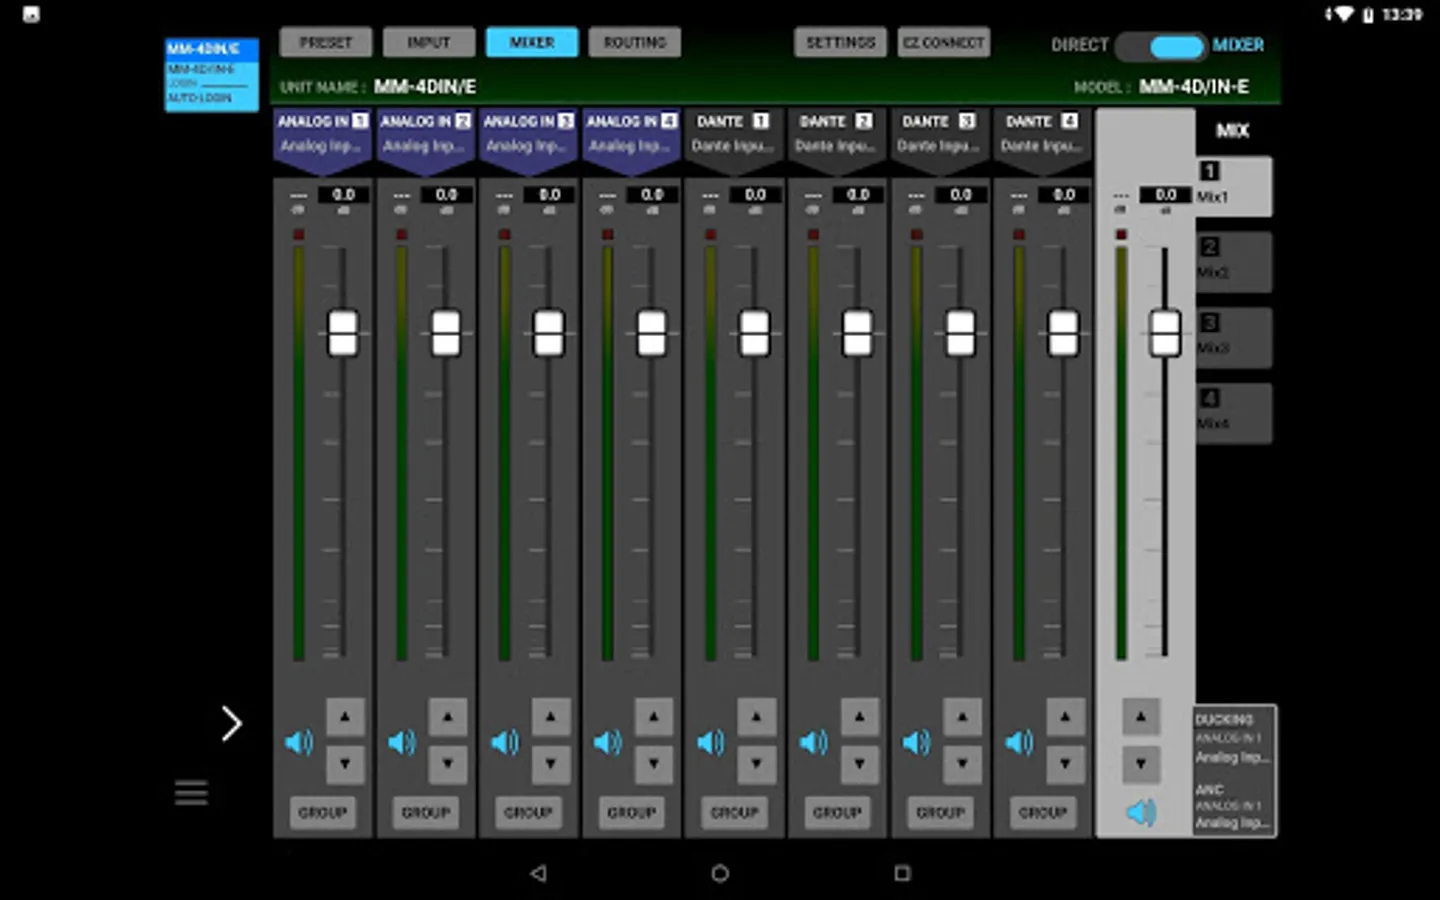Open the ANC settings panel
Viewport: 1440px width, 900px height.
(1234, 806)
